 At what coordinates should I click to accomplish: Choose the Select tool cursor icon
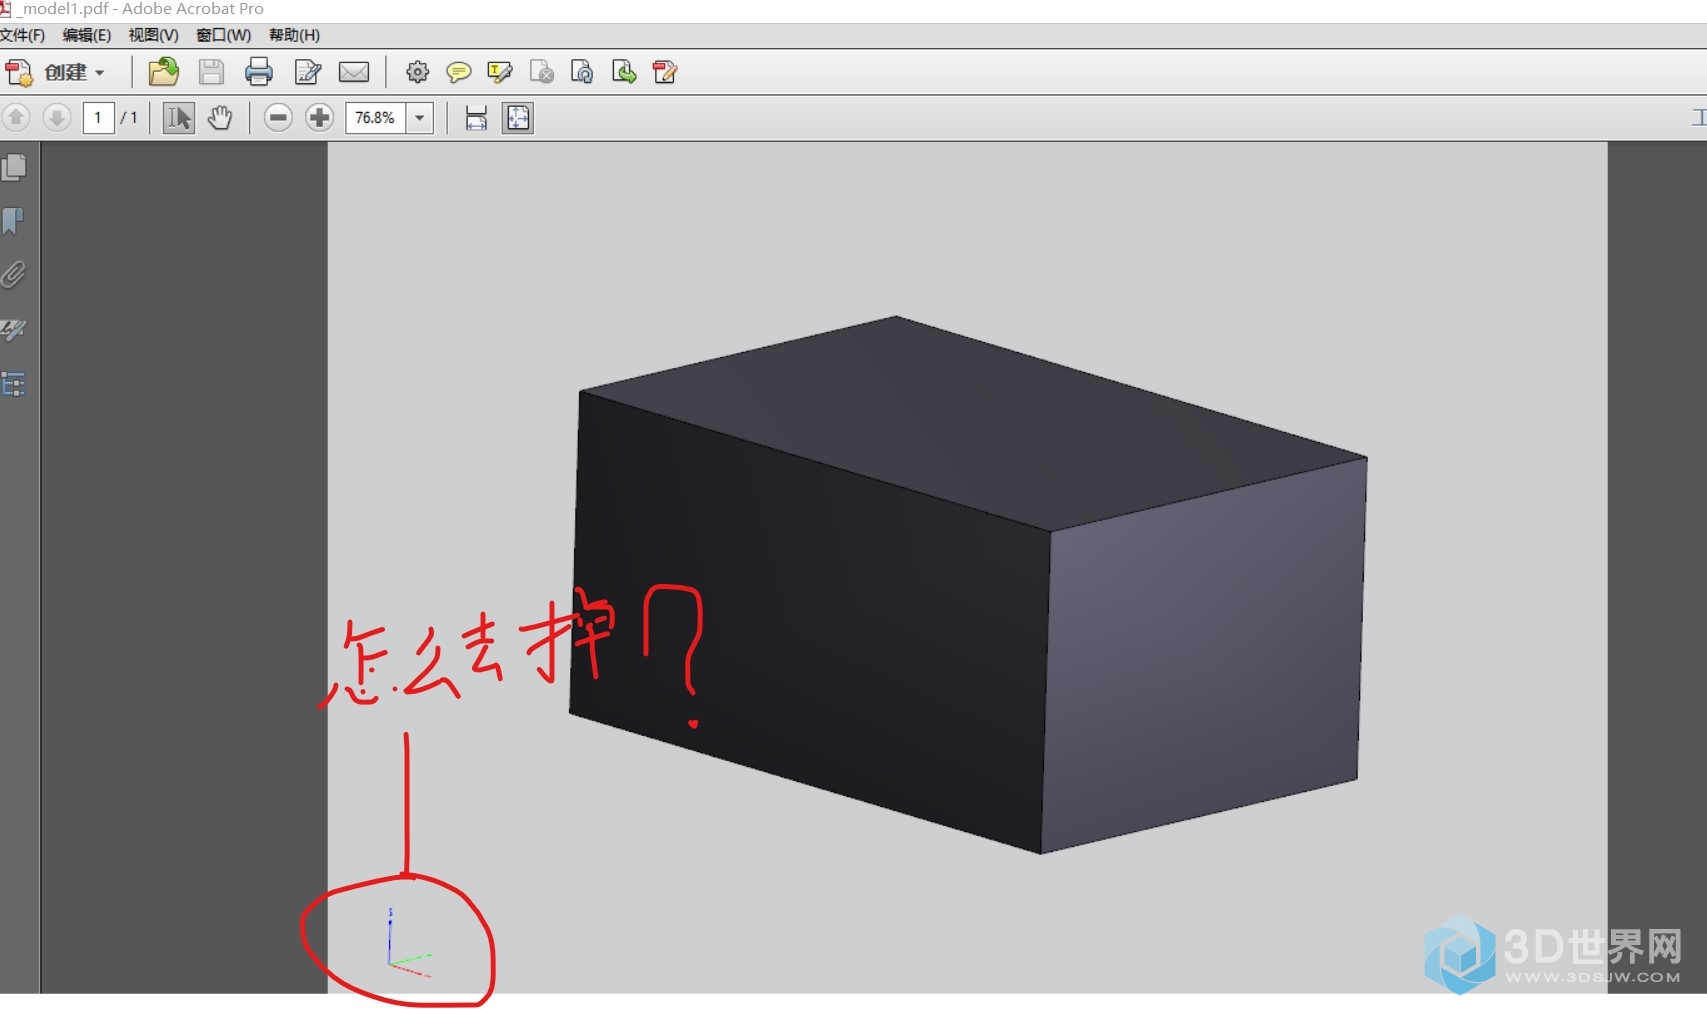(x=179, y=118)
